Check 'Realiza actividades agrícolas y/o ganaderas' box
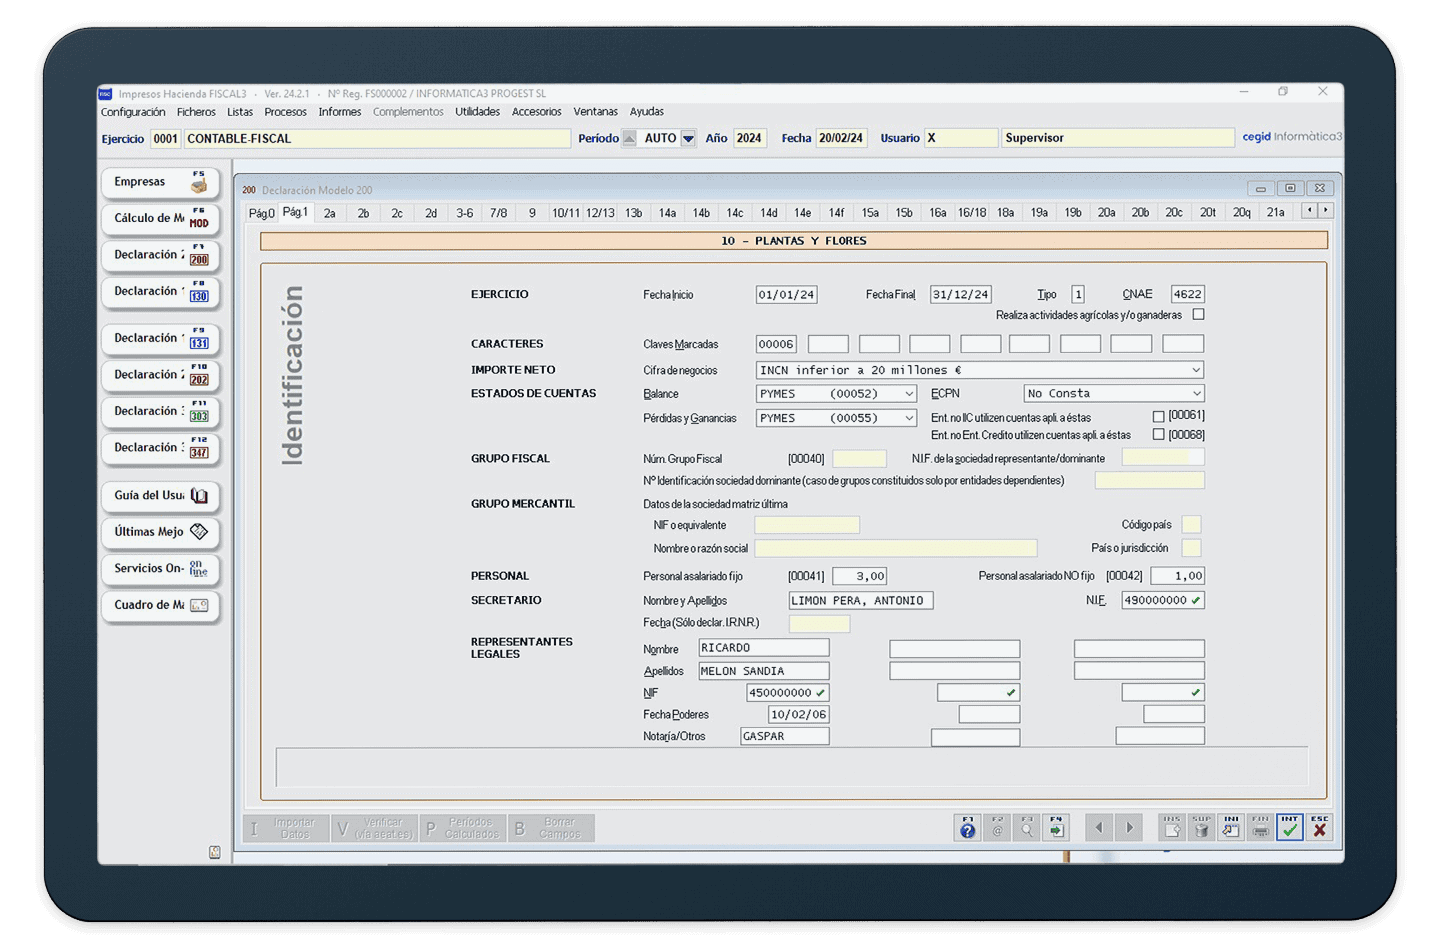1440x951 pixels. [x=1198, y=315]
